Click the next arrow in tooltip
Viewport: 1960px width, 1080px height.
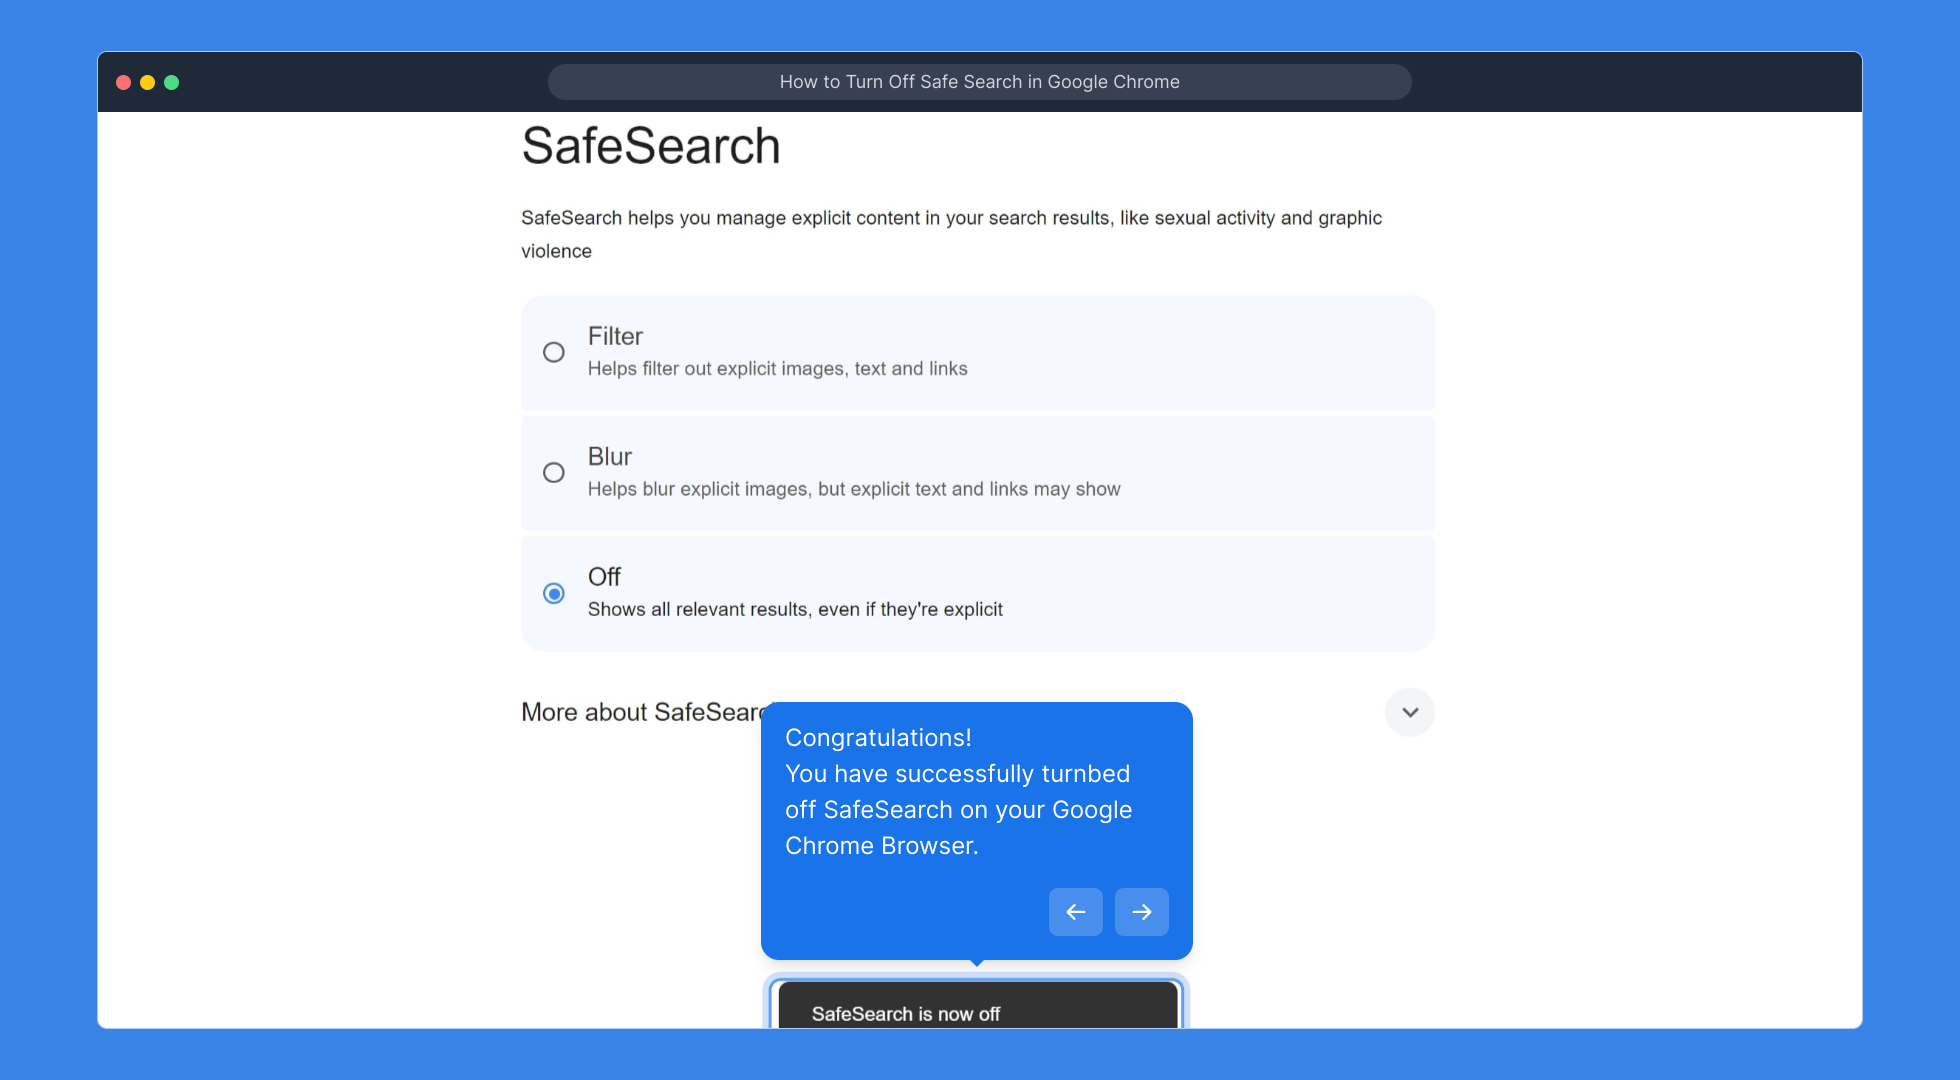[x=1141, y=912]
